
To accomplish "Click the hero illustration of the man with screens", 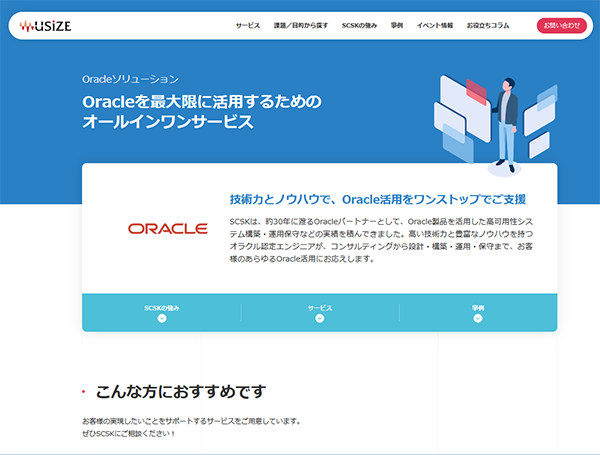I will (x=495, y=125).
